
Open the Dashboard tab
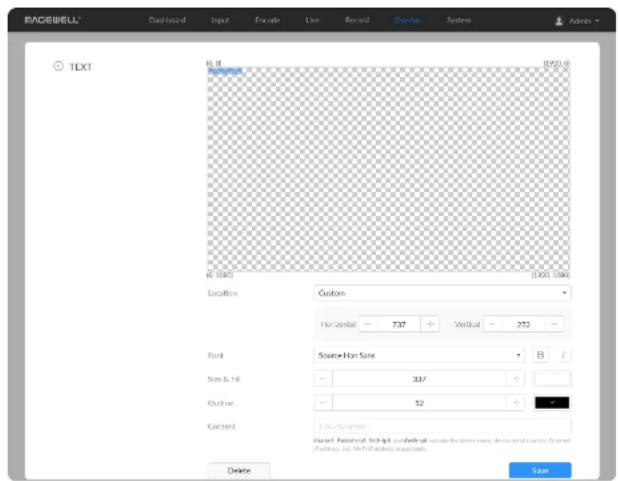tap(167, 20)
